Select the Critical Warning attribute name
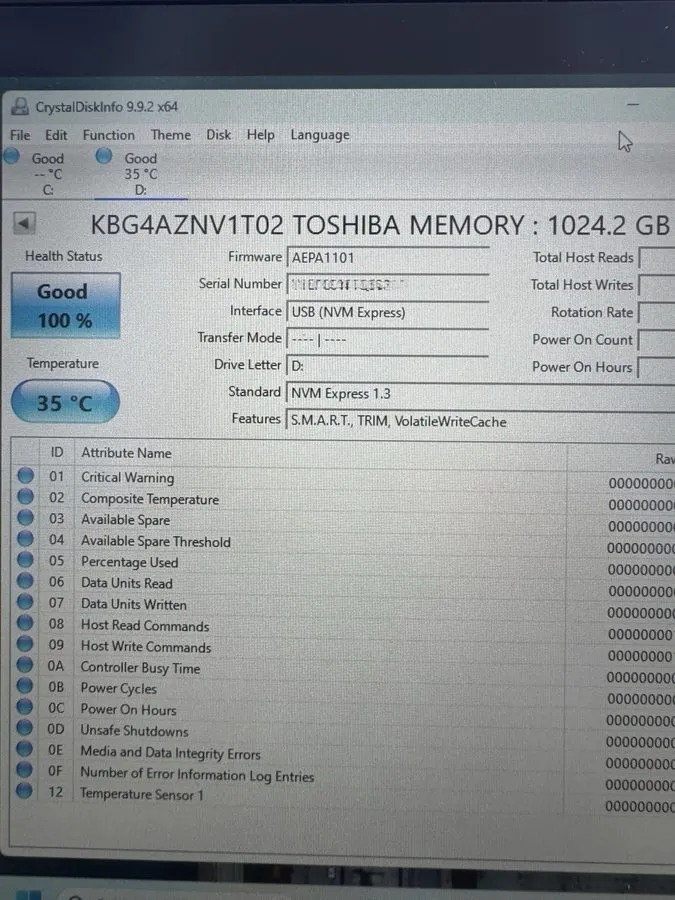The width and height of the screenshot is (675, 900). coord(127,478)
